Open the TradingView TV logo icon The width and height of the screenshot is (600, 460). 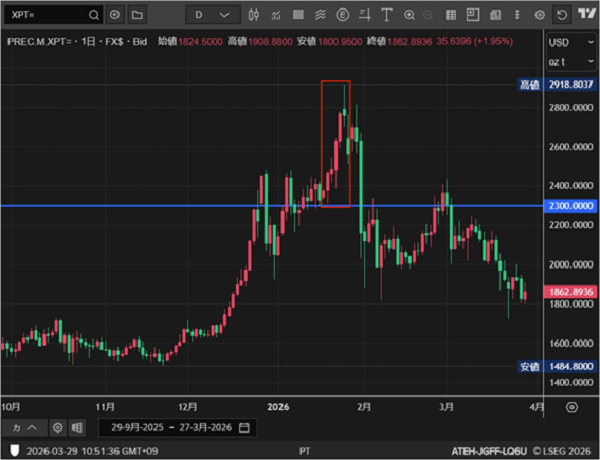(x=584, y=15)
